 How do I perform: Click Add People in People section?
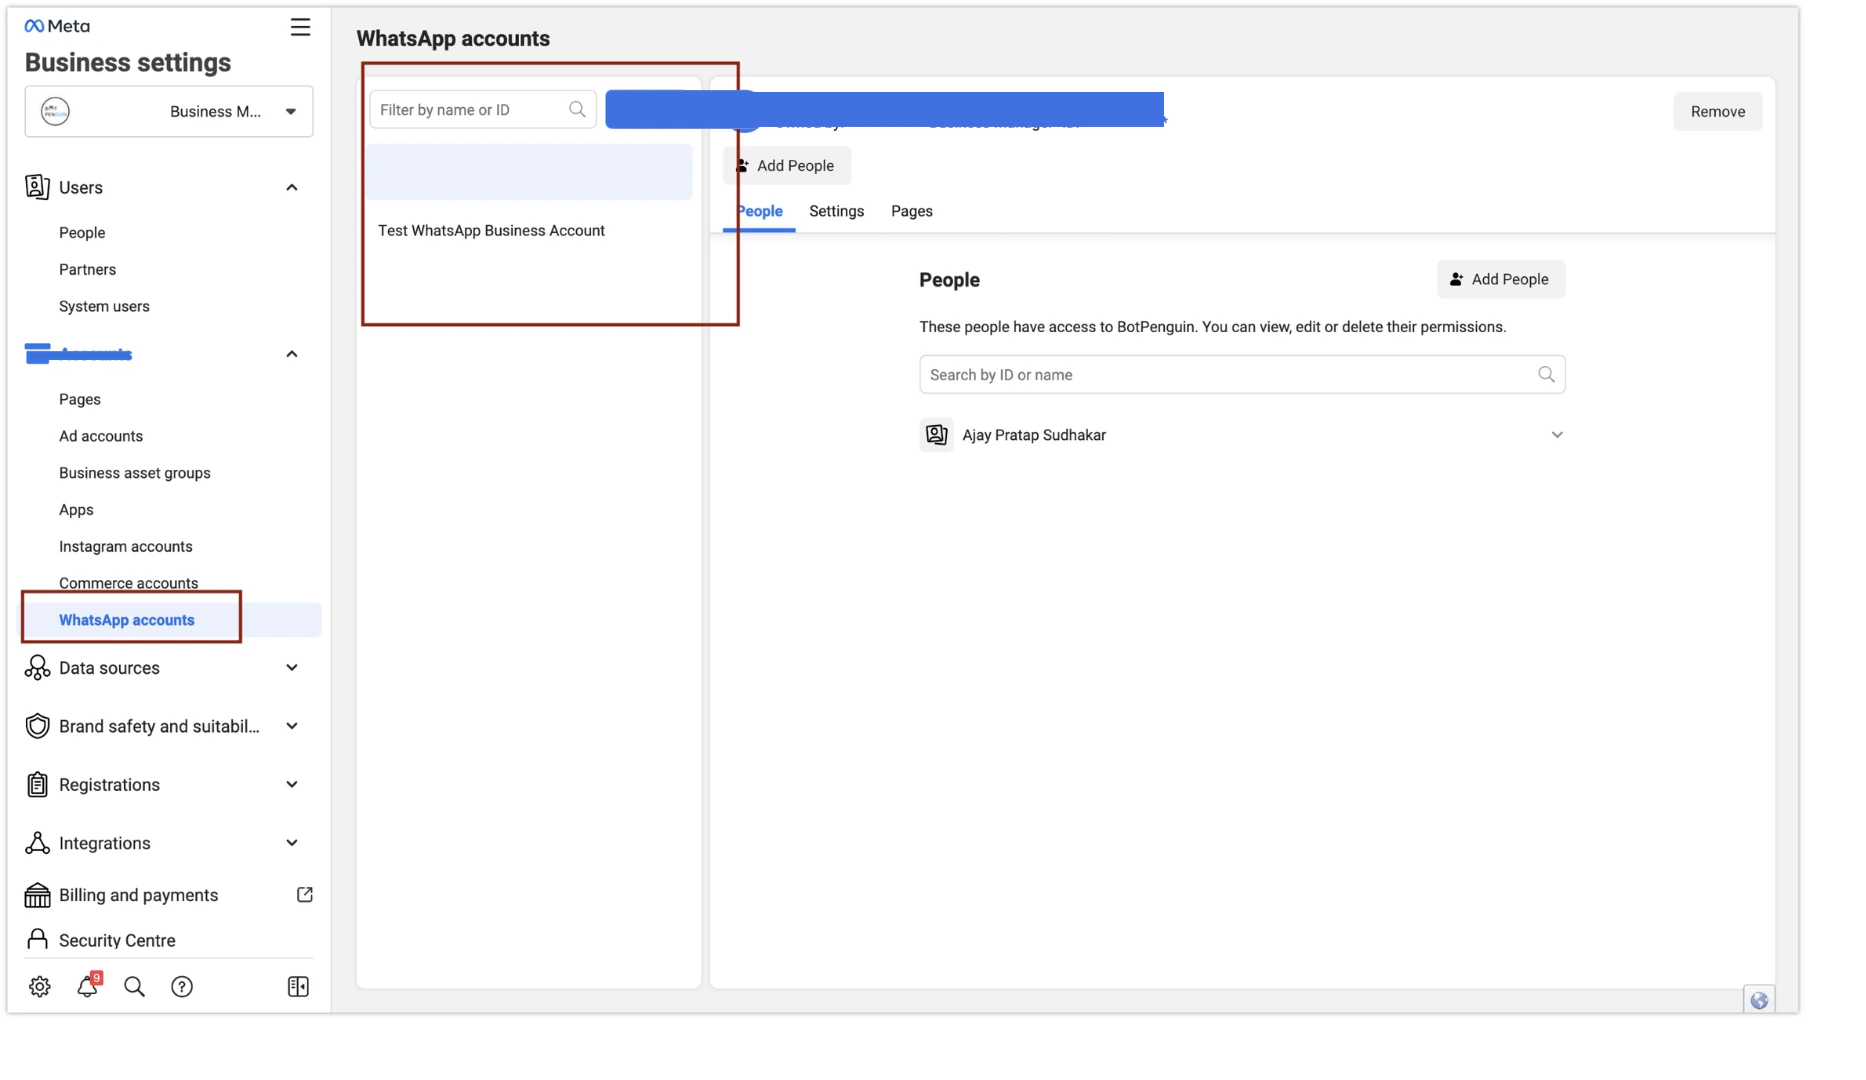coord(1501,280)
